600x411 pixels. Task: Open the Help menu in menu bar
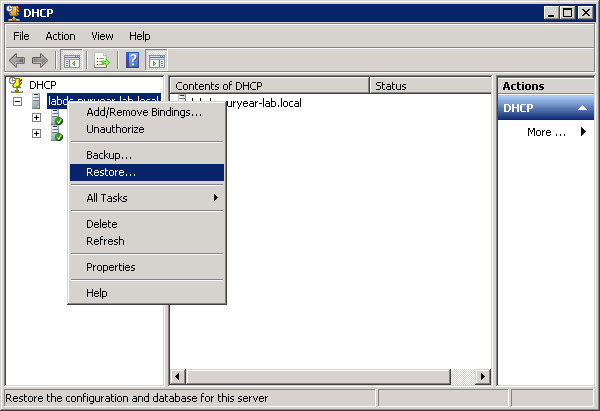pyautogui.click(x=140, y=36)
